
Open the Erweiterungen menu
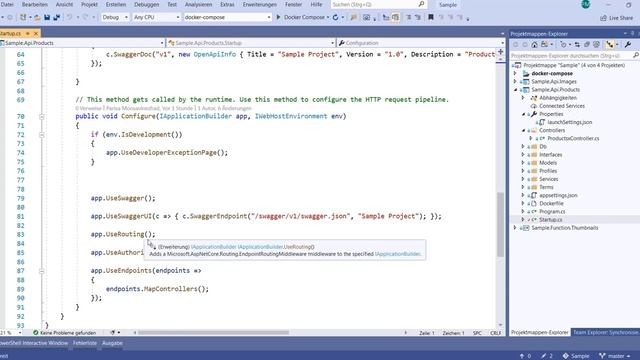click(260, 4)
